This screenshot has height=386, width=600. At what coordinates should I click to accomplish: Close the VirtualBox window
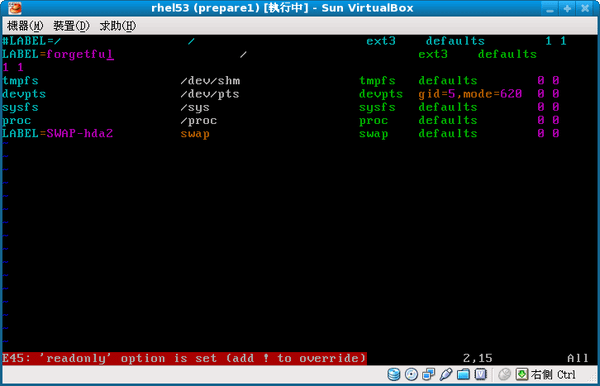coord(585,8)
